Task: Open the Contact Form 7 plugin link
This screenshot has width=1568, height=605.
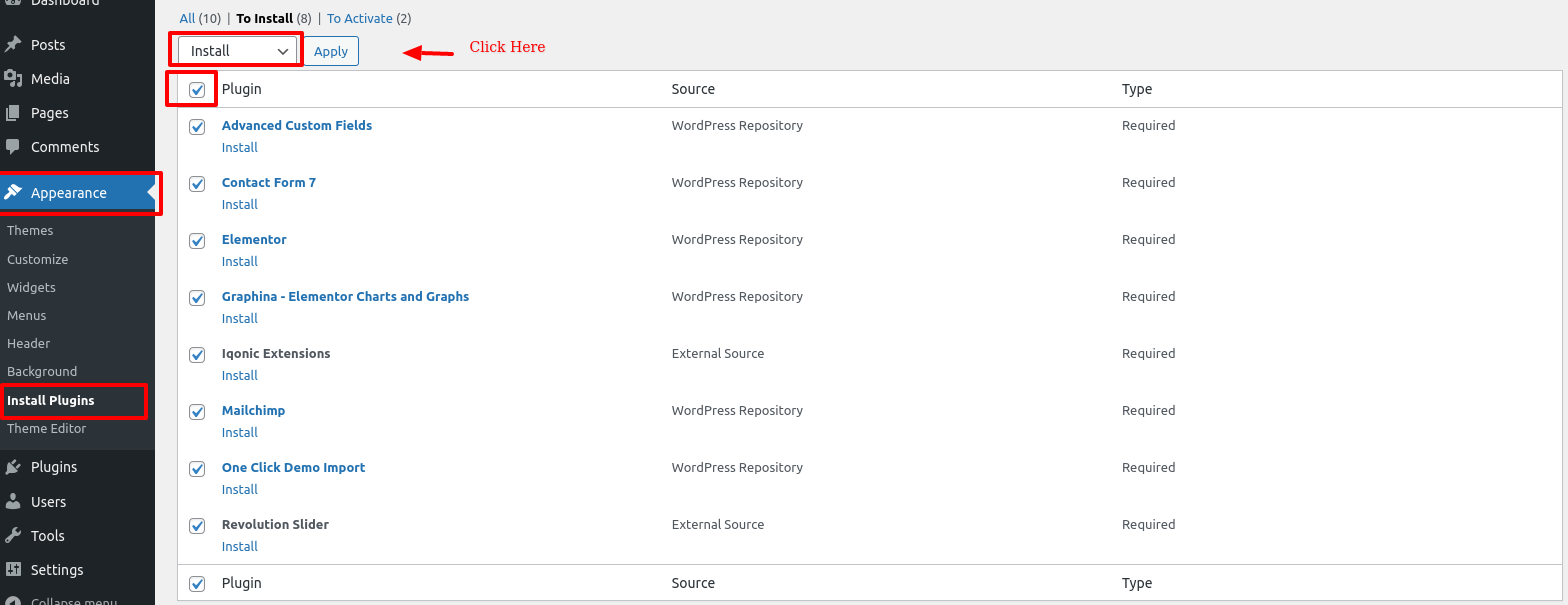Action: pos(269,182)
